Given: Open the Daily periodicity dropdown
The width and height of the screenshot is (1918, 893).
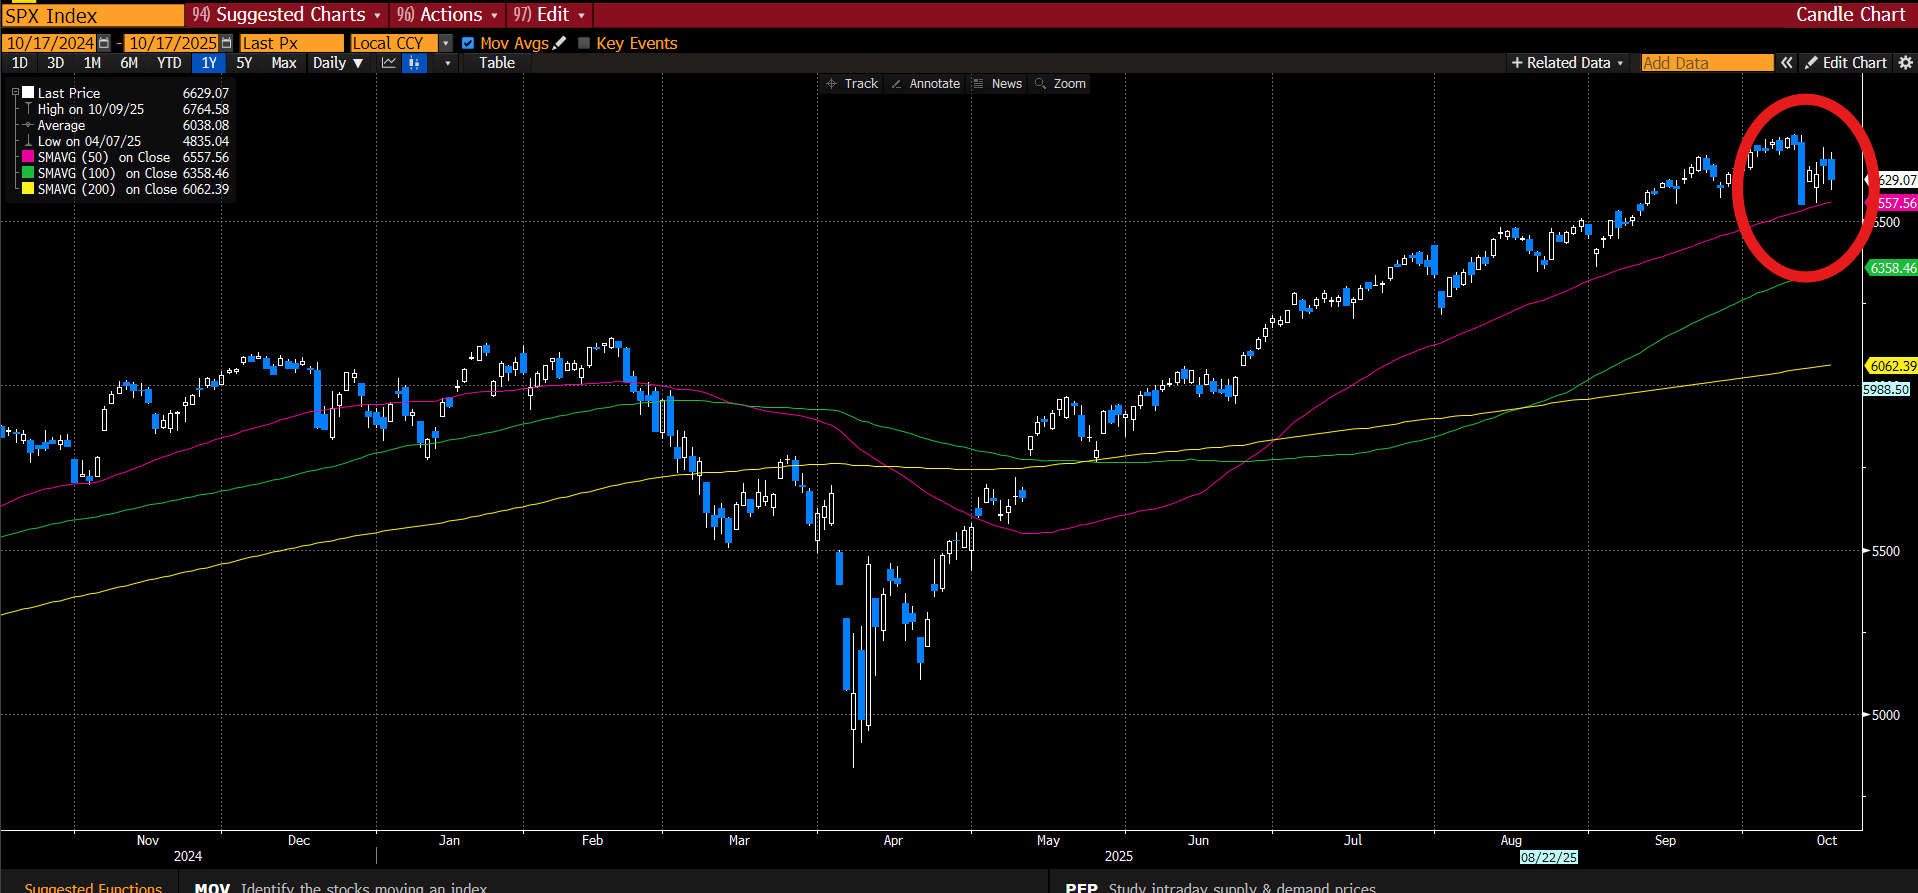Looking at the screenshot, I should [x=337, y=63].
